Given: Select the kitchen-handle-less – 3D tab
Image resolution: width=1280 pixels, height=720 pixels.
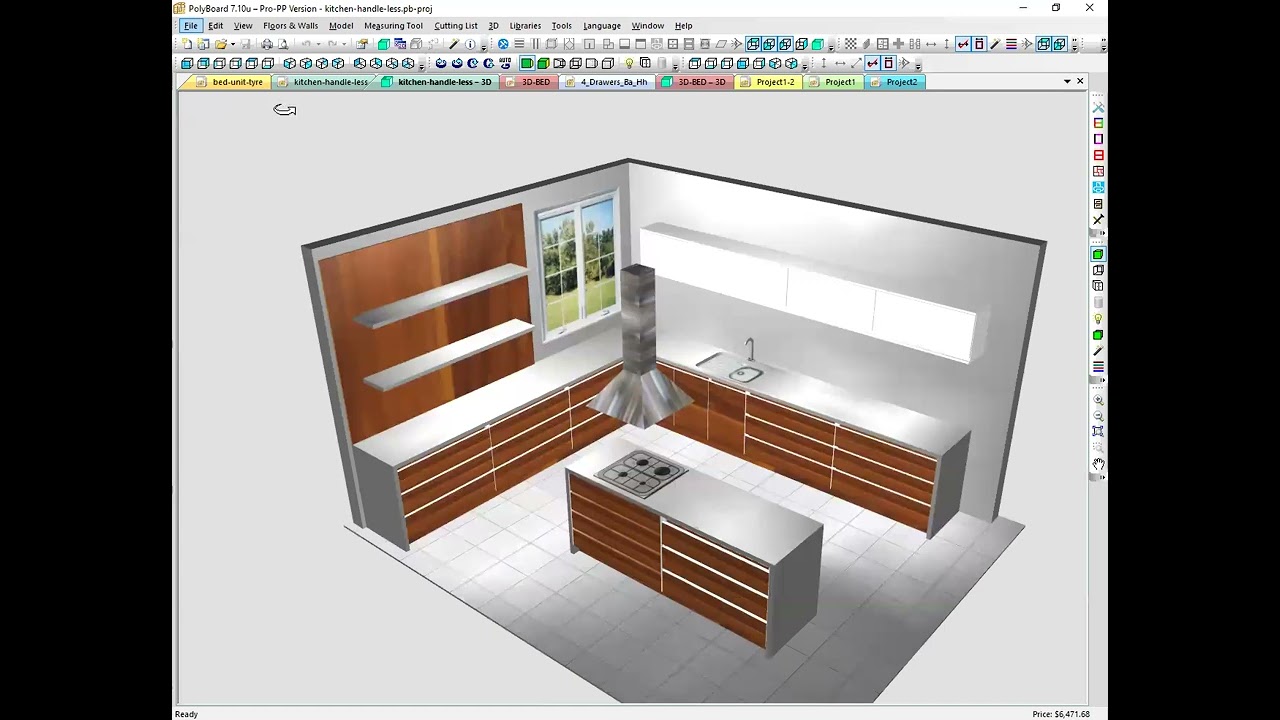Looking at the screenshot, I should [437, 82].
